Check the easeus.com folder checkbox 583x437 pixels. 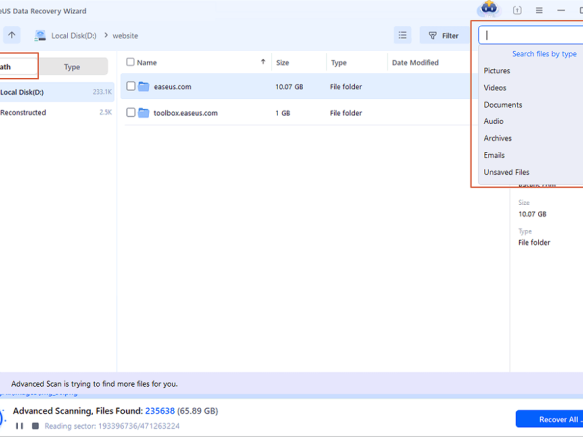tap(131, 86)
